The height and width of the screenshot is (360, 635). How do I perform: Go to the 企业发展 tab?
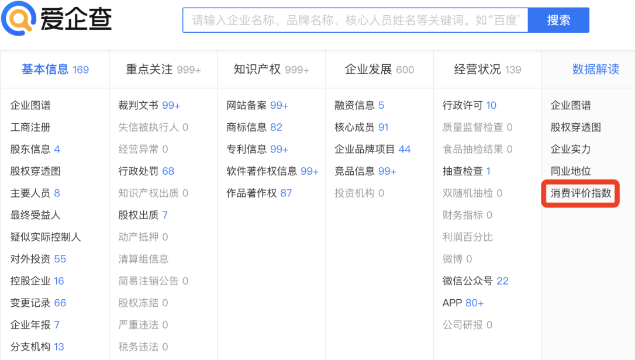pyautogui.click(x=379, y=69)
